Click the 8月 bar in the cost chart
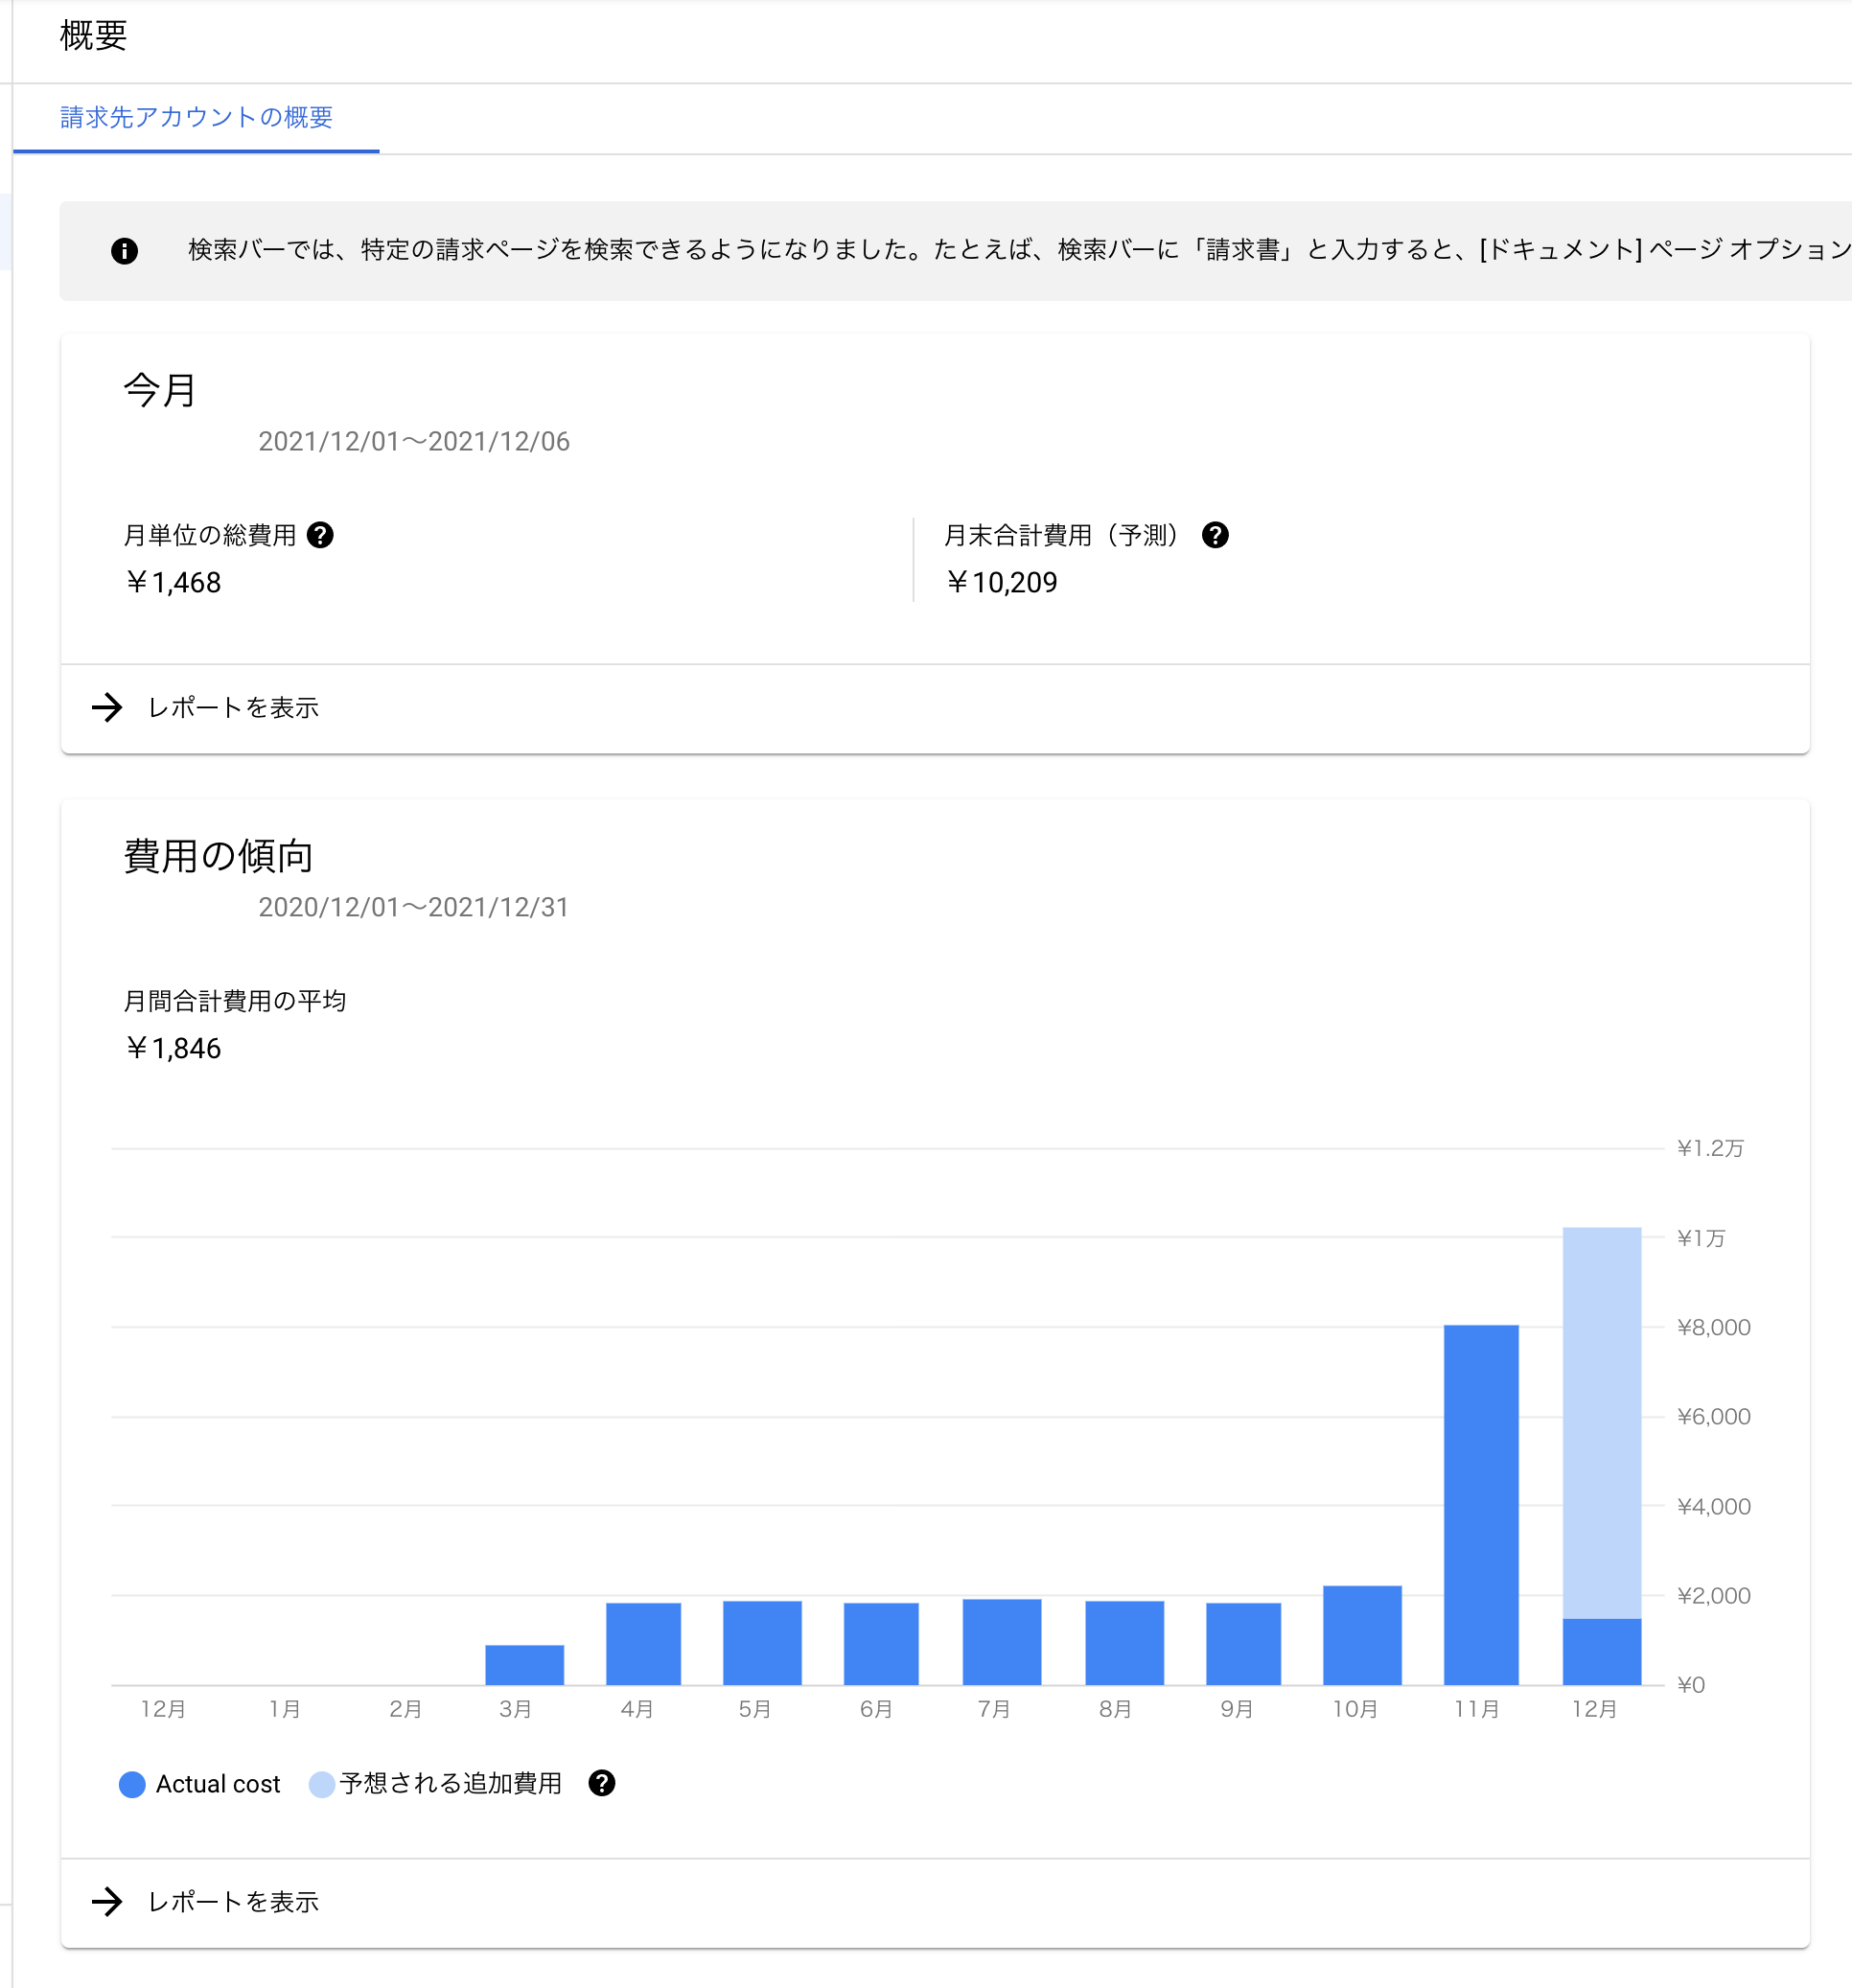This screenshot has width=1852, height=1988. pos(1124,1642)
